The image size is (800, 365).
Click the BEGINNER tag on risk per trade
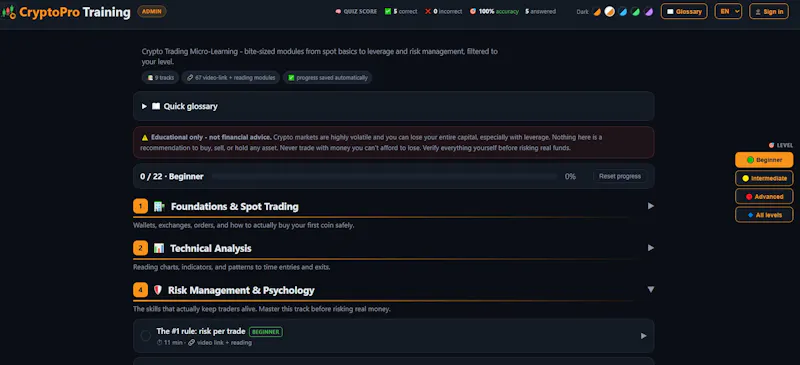click(x=266, y=332)
